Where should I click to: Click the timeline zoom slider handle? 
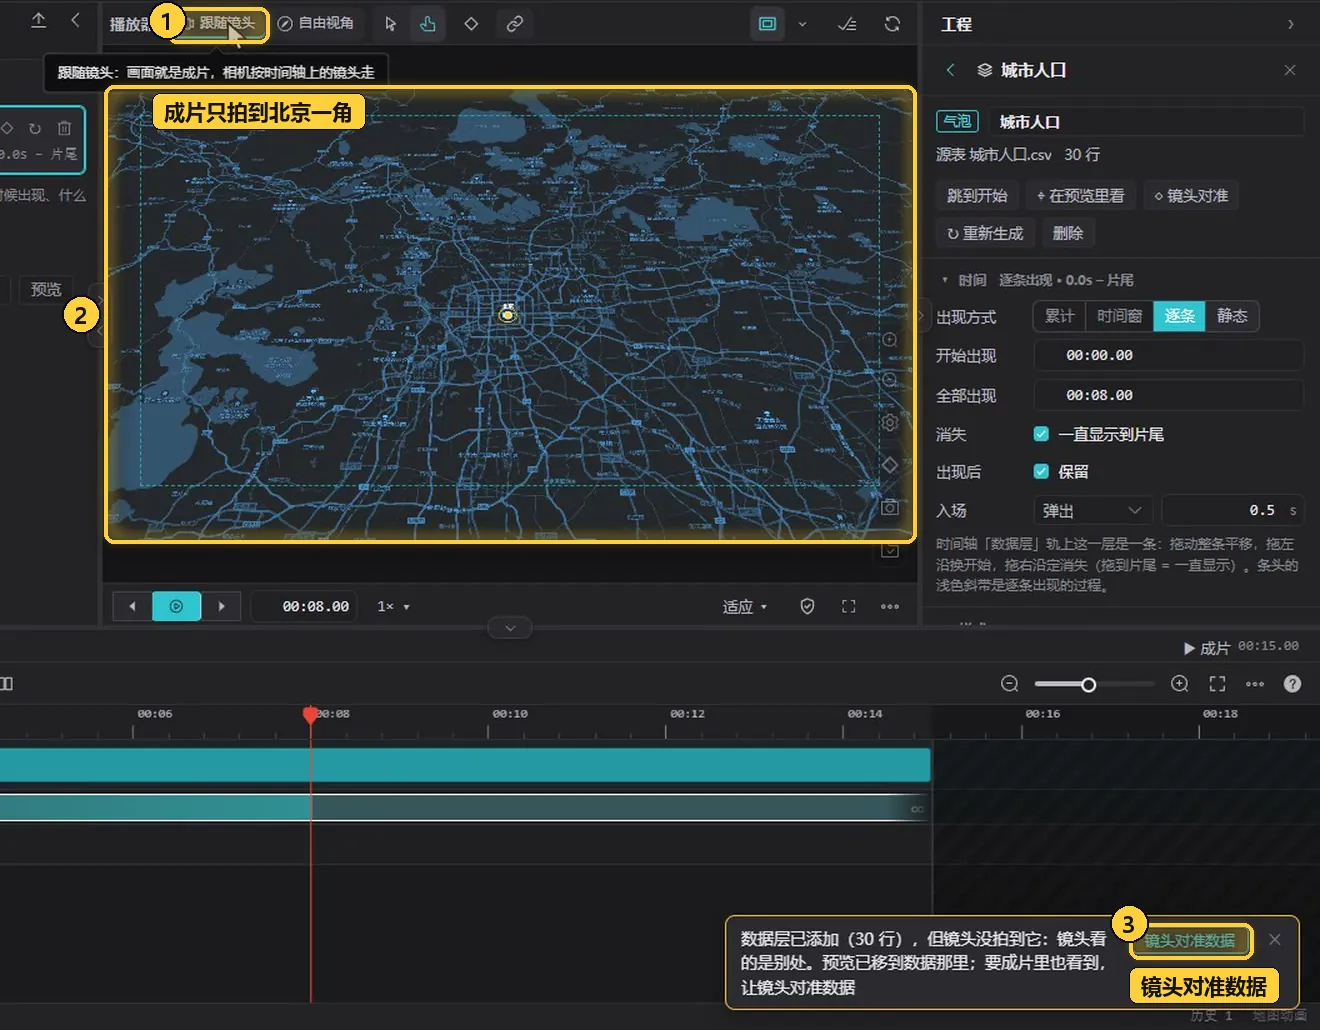point(1088,684)
